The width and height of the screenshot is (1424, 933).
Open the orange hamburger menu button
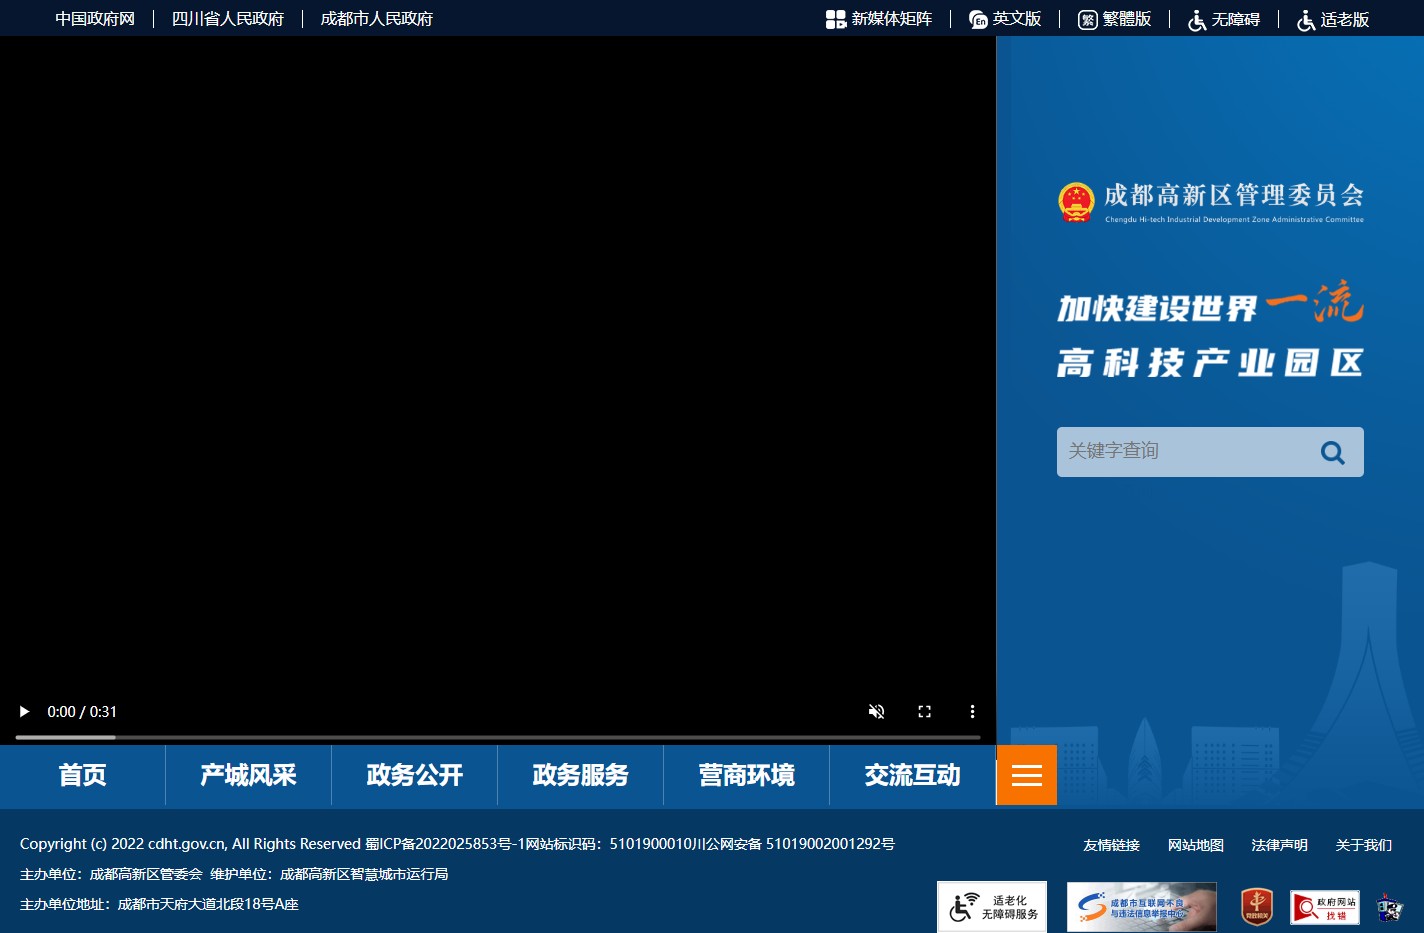tap(1027, 775)
